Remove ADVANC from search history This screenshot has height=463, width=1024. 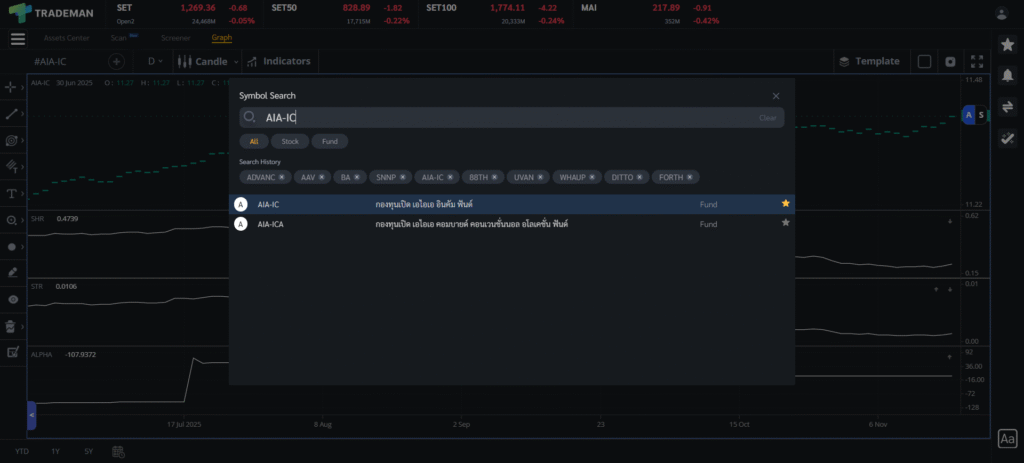pos(282,177)
